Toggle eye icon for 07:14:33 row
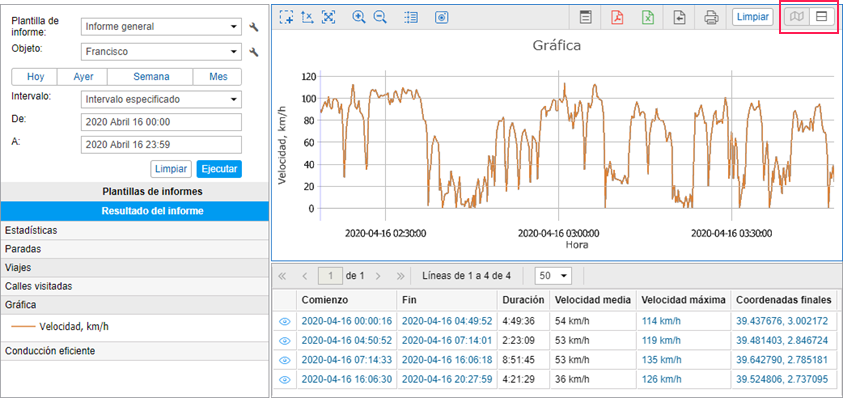Screen dimensions: 843x398 (x=285, y=360)
